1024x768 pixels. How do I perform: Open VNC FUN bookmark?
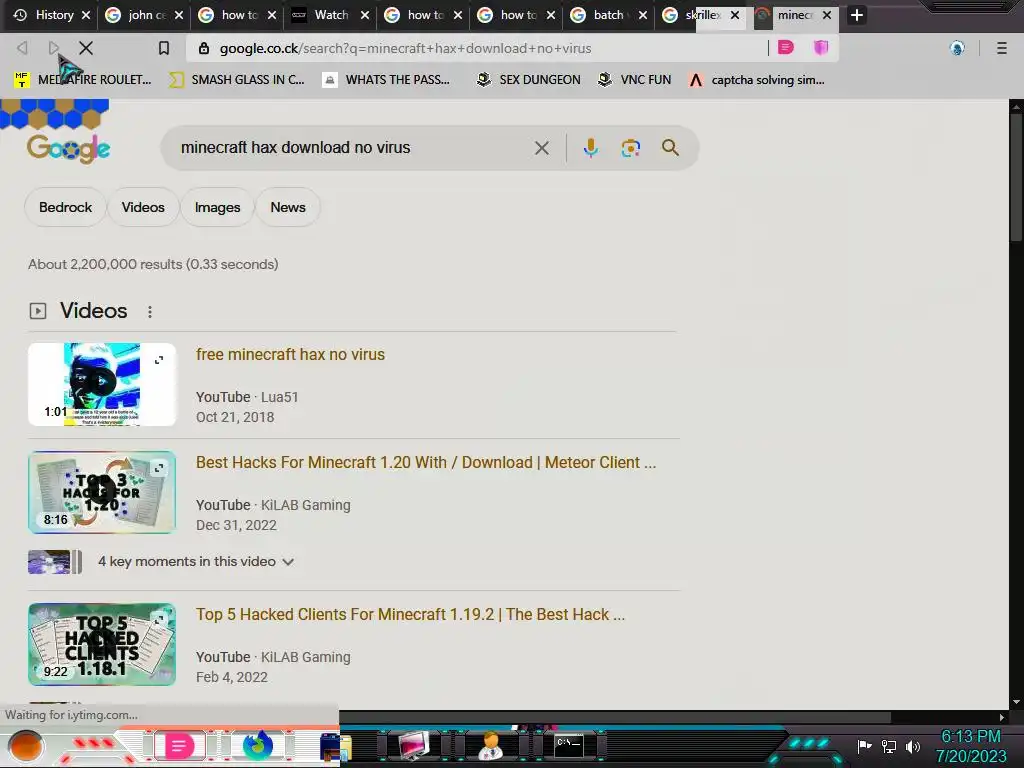[x=635, y=80]
